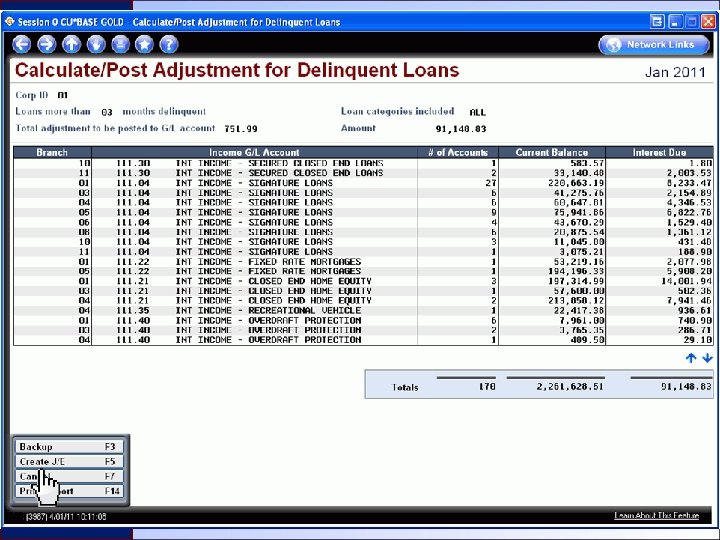
Task: Click the total balance 2,261,628.51
Action: (x=570, y=387)
